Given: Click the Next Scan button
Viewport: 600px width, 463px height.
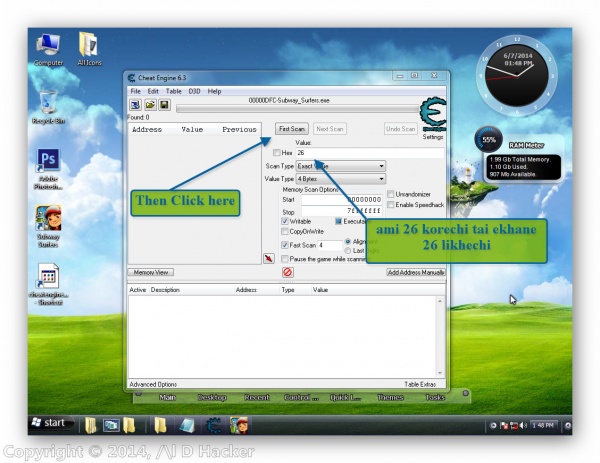Looking at the screenshot, I should (330, 129).
